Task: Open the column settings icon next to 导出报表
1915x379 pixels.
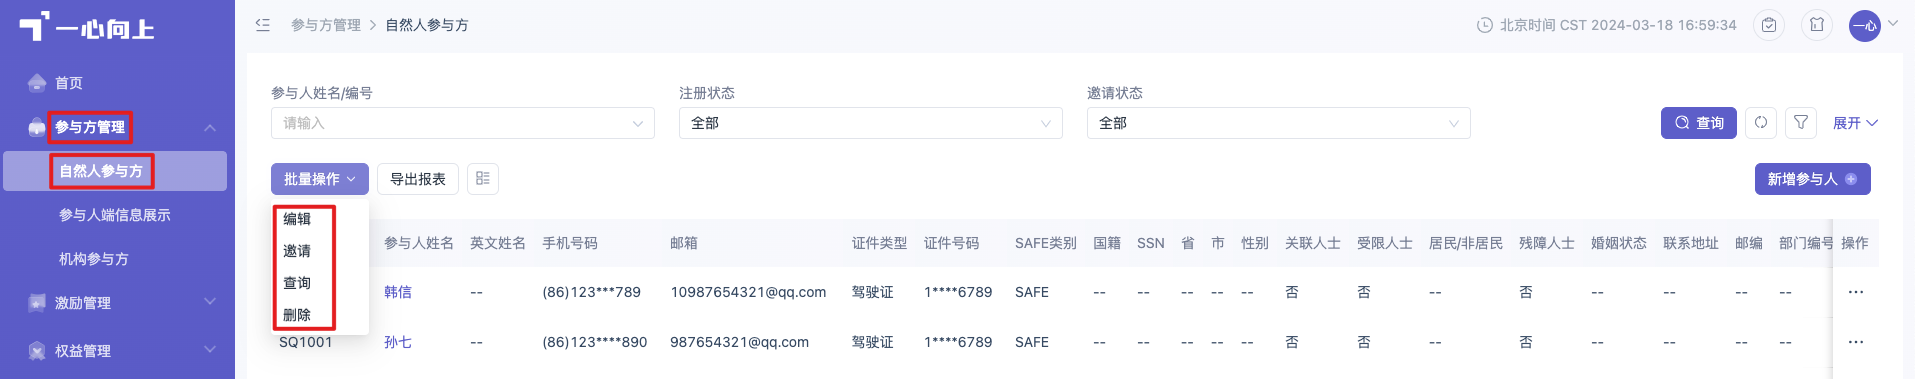Action: point(483,179)
